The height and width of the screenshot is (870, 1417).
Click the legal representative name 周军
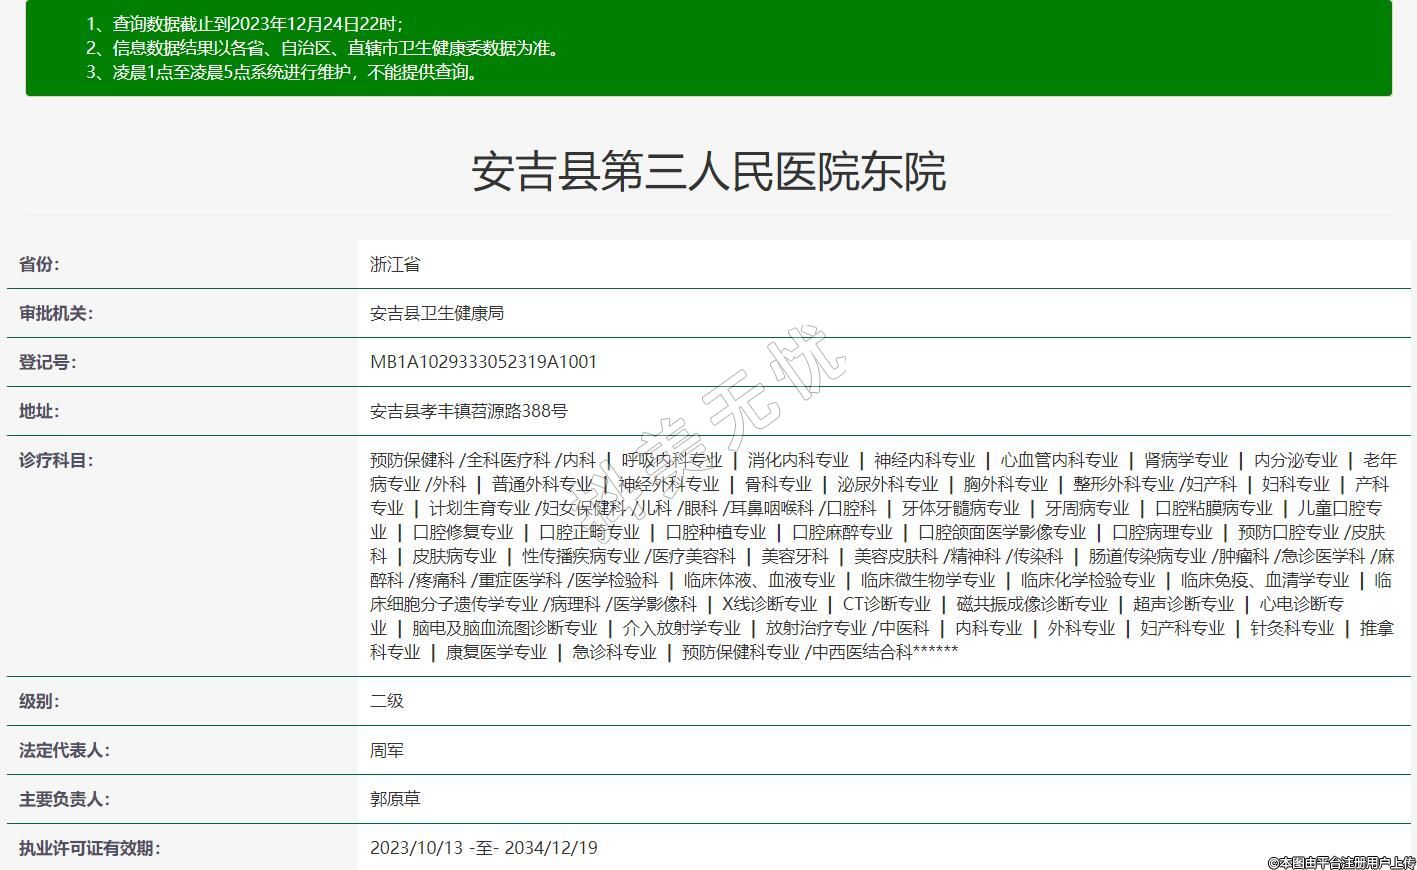[x=387, y=750]
